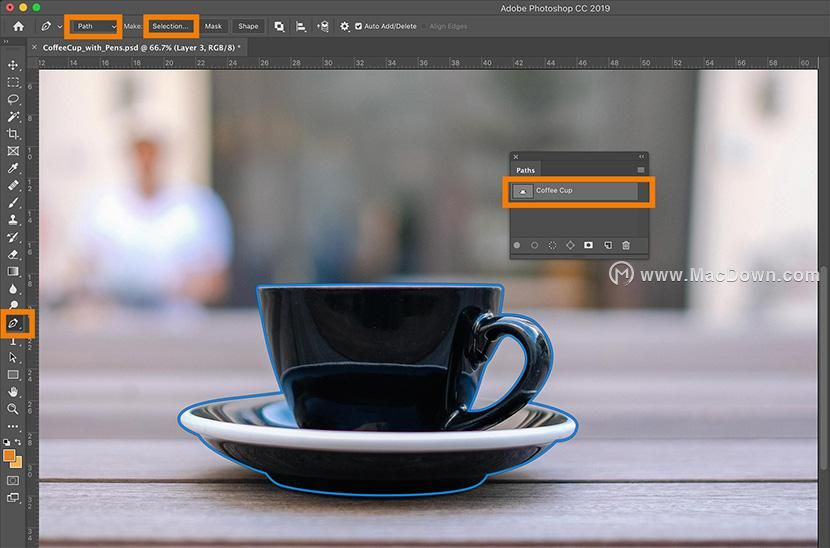This screenshot has height=548, width=830.
Task: Switch to the CoffeeCup_with_Pens.psd document tab
Action: point(140,47)
